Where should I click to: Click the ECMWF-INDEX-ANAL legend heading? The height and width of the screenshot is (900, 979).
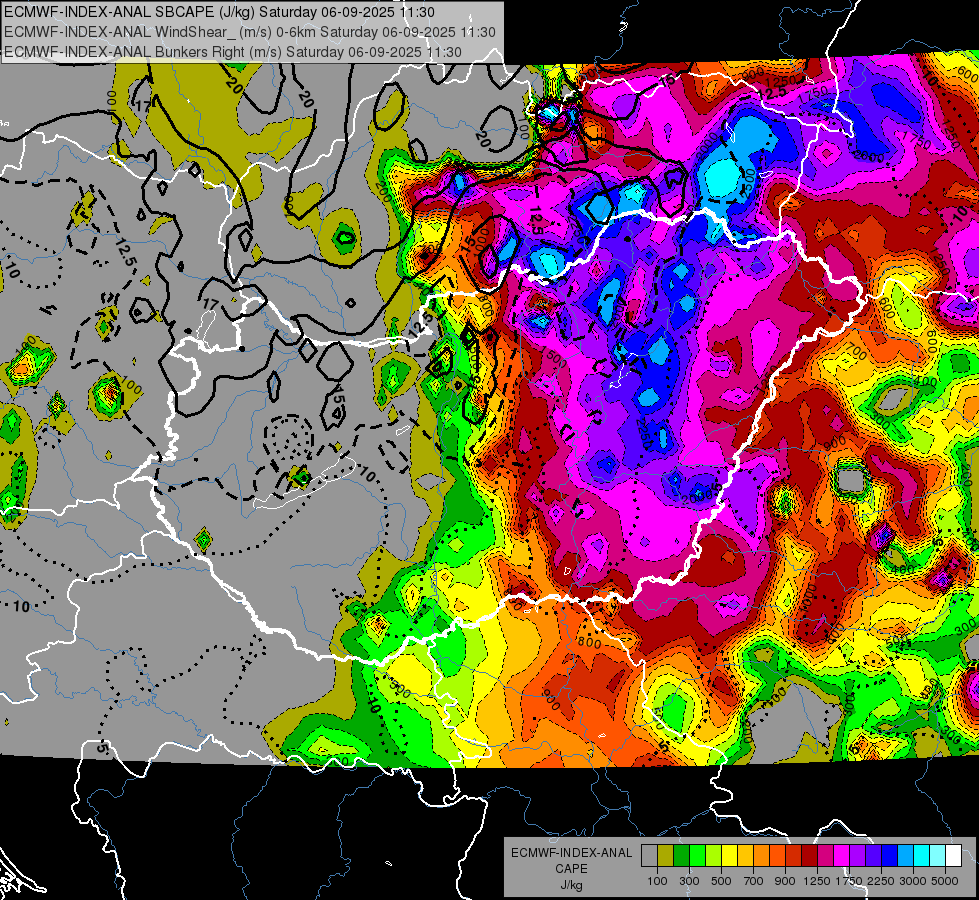click(x=572, y=853)
